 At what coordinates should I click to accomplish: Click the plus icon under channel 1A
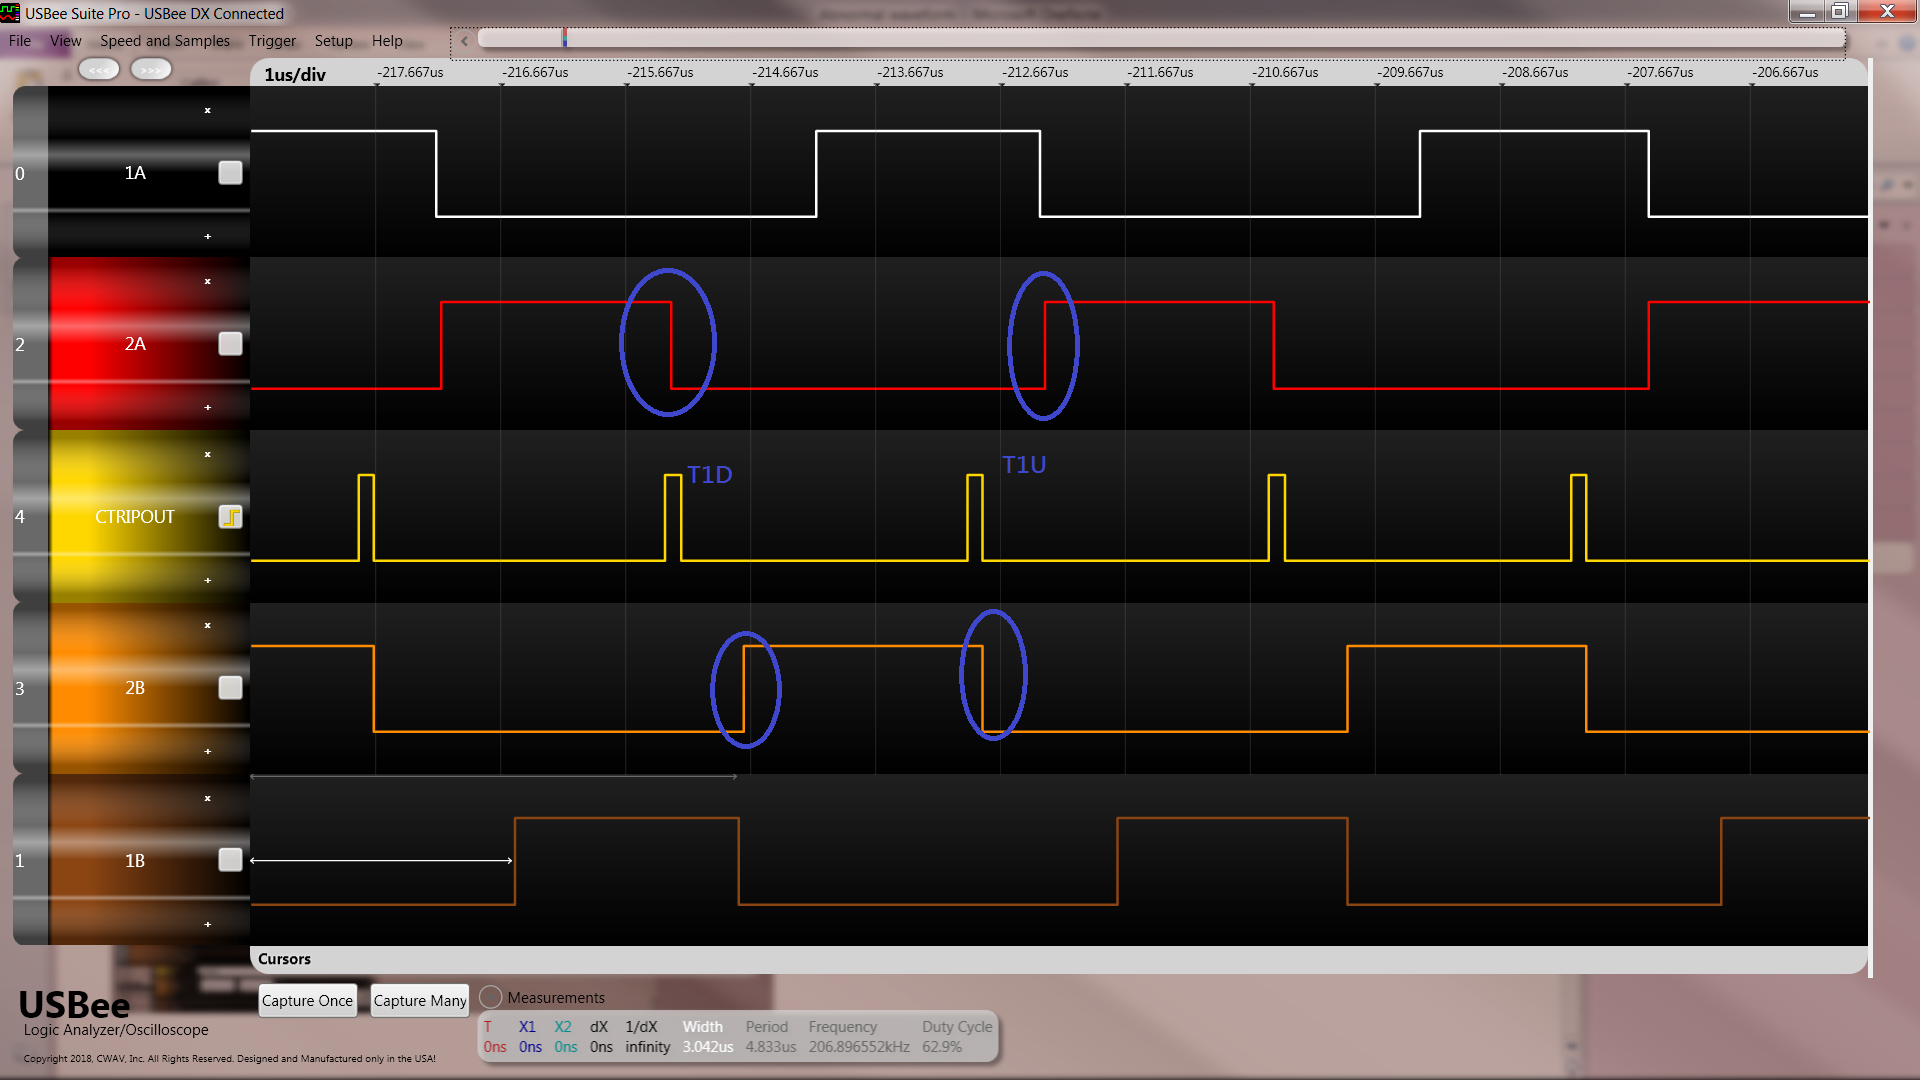208,237
